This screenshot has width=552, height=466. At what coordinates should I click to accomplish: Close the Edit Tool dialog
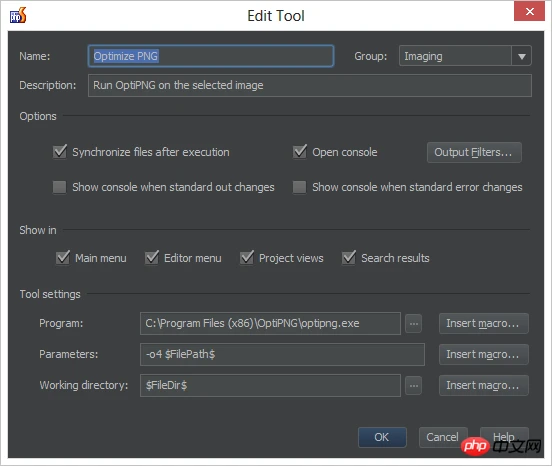click(529, 11)
